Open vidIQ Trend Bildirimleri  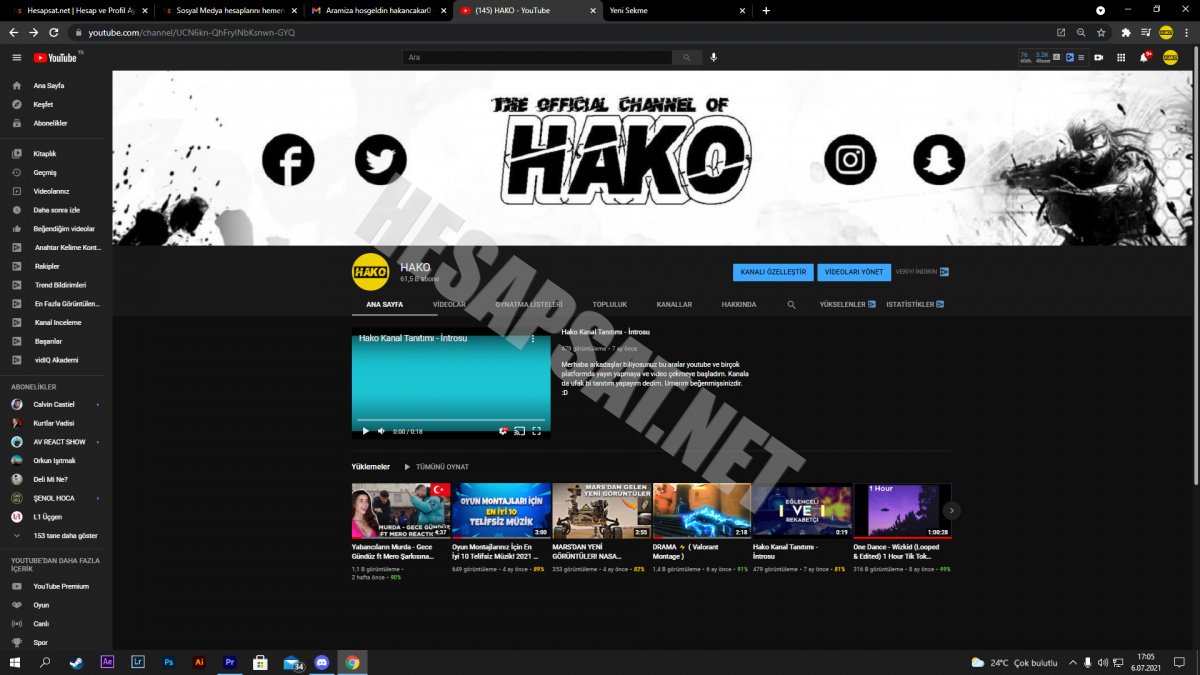[60, 285]
